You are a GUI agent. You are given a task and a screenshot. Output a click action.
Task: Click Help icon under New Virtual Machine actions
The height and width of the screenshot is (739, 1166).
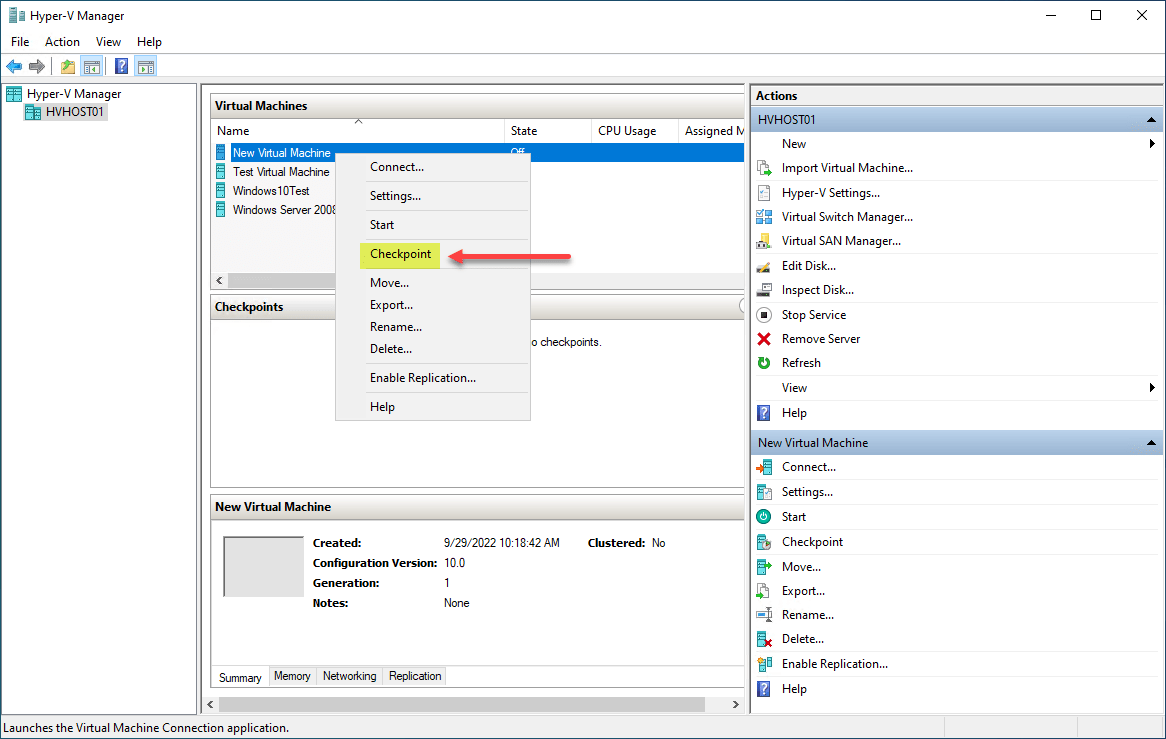pyautogui.click(x=764, y=689)
